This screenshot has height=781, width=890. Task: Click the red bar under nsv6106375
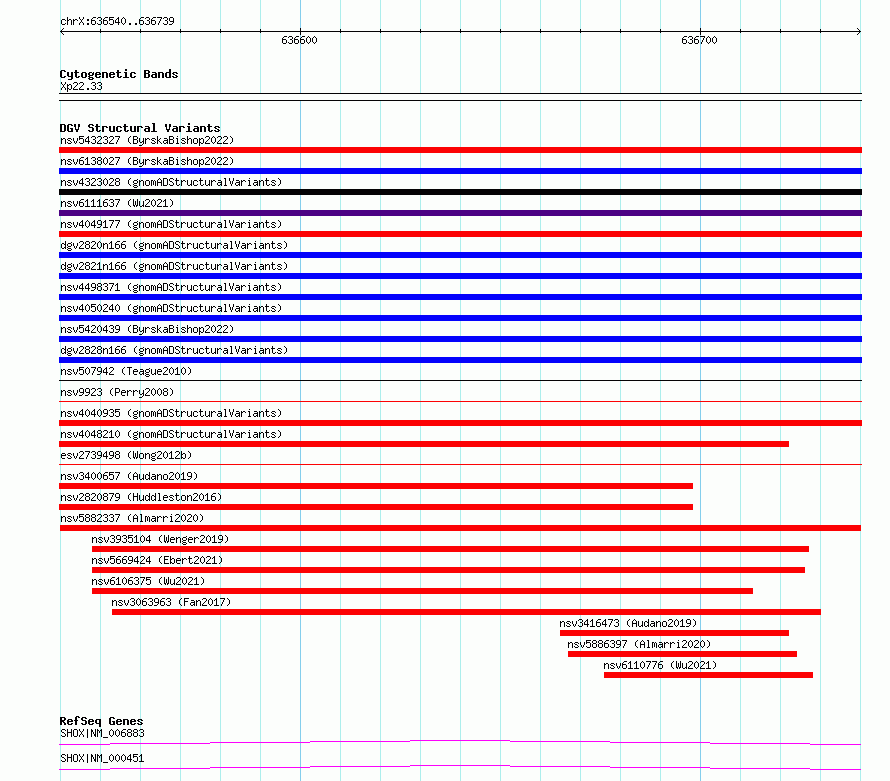tap(422, 591)
